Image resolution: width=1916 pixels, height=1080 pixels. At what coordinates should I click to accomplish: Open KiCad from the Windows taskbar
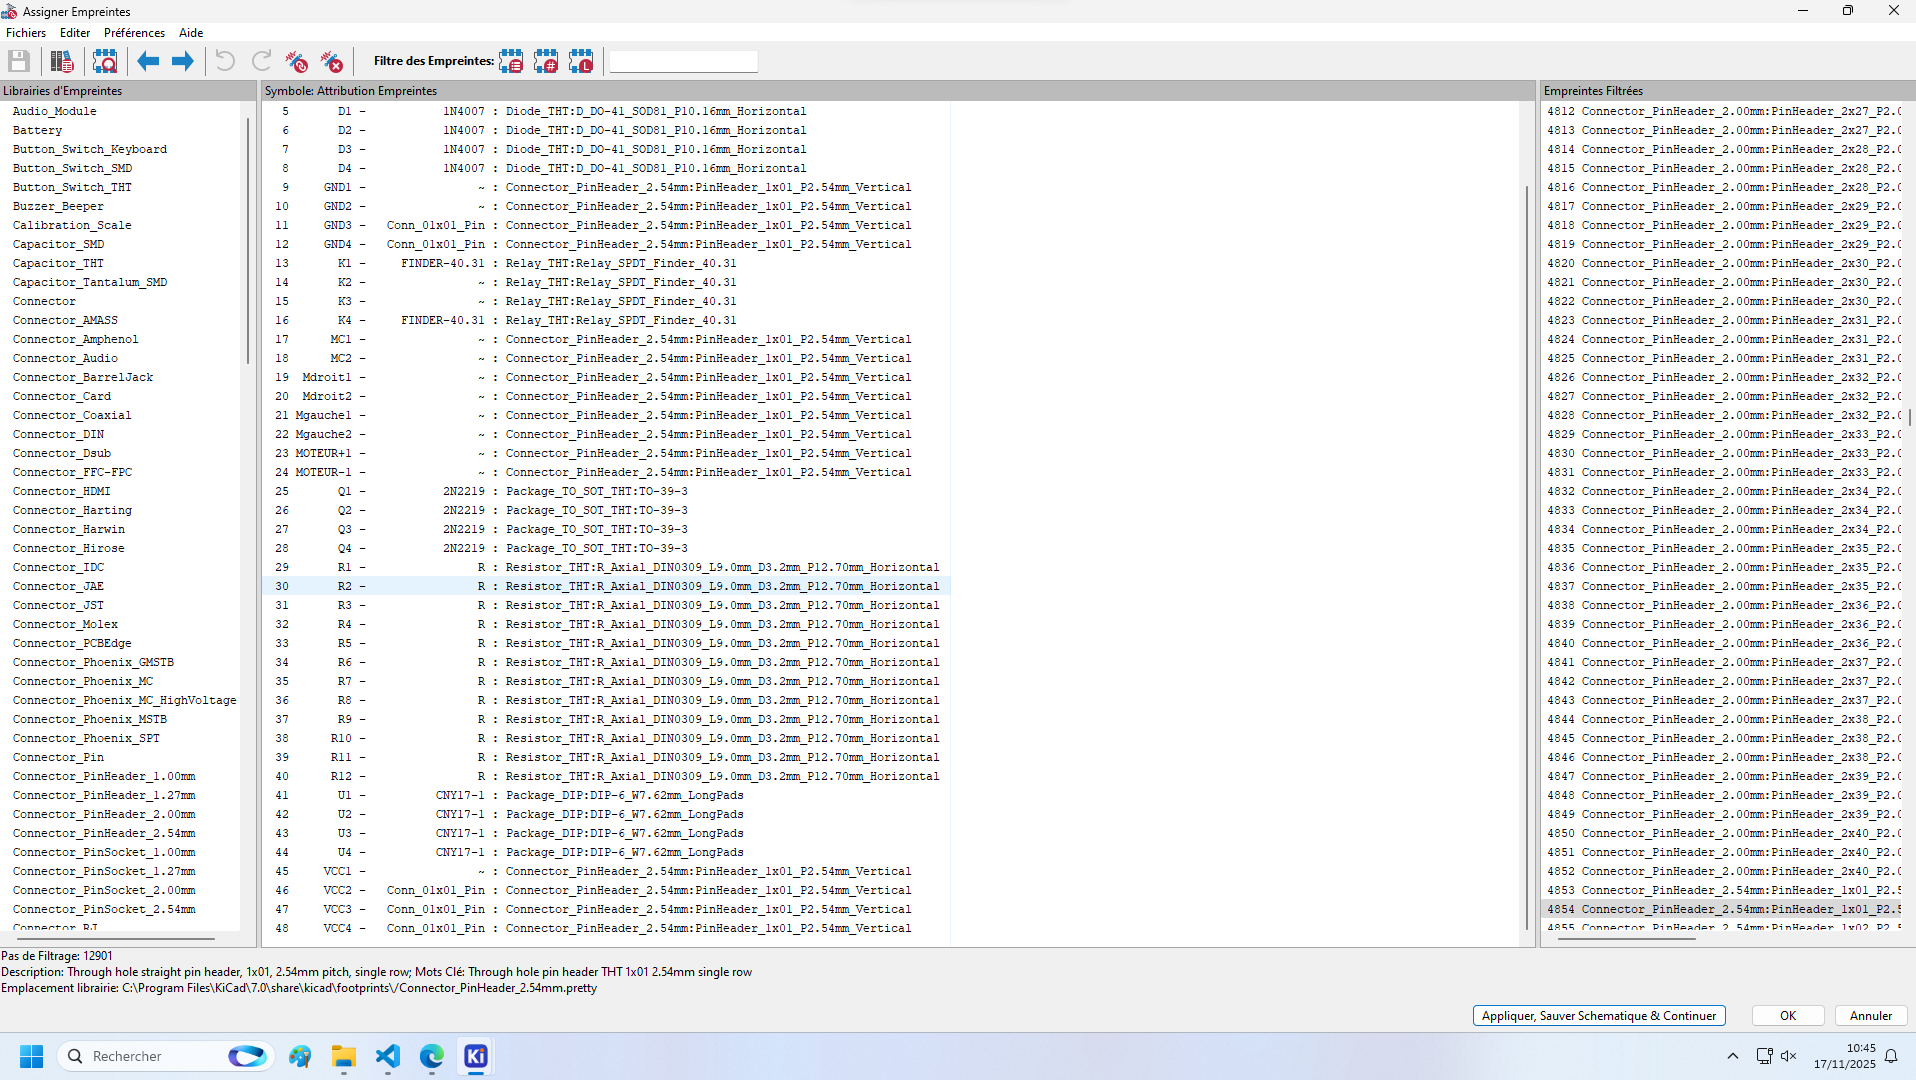[x=475, y=1056]
